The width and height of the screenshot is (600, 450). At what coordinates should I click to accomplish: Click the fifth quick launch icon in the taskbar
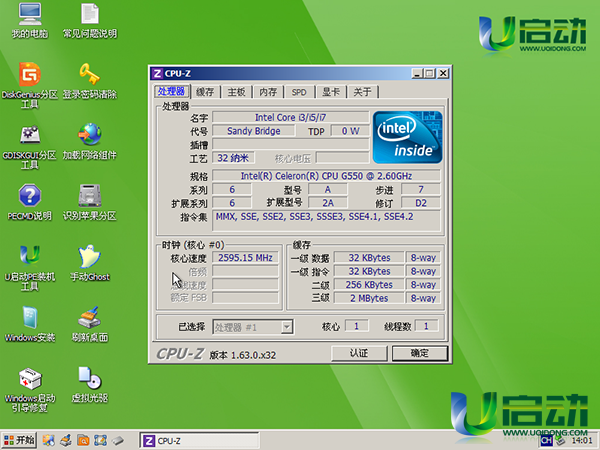pyautogui.click(x=118, y=440)
